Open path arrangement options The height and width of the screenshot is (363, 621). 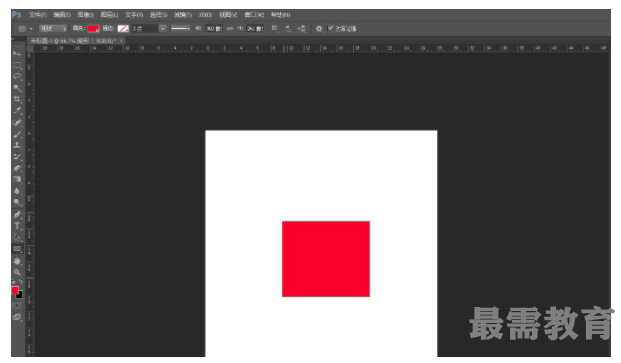coord(302,29)
